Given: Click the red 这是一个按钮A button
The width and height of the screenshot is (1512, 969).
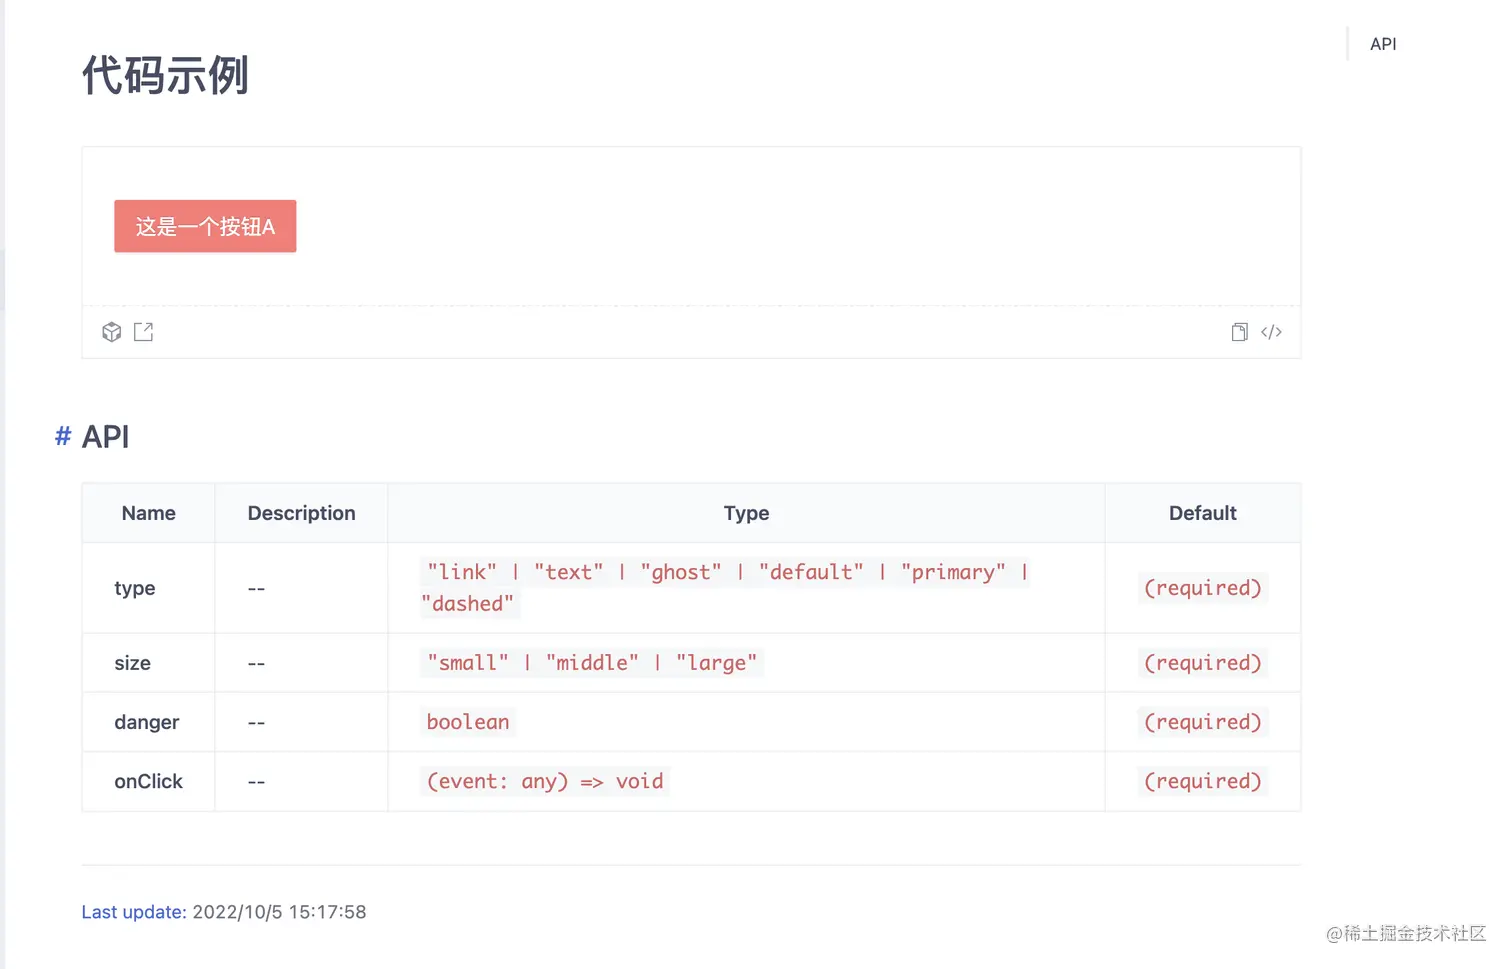Looking at the screenshot, I should (205, 226).
